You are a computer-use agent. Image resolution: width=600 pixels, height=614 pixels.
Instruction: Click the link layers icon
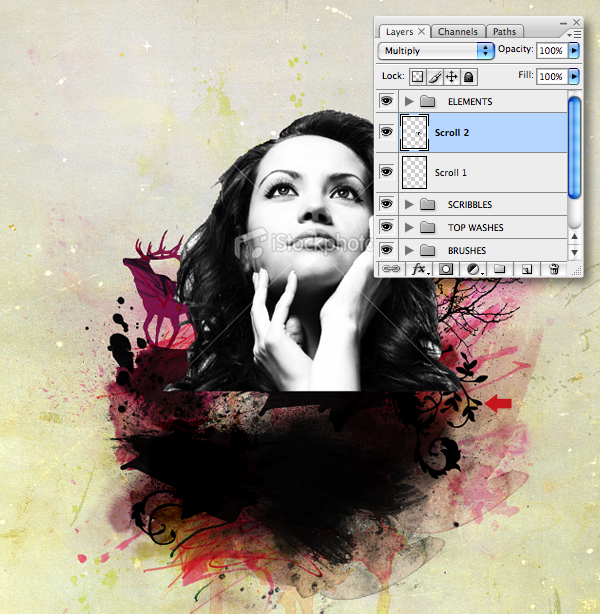(x=391, y=269)
